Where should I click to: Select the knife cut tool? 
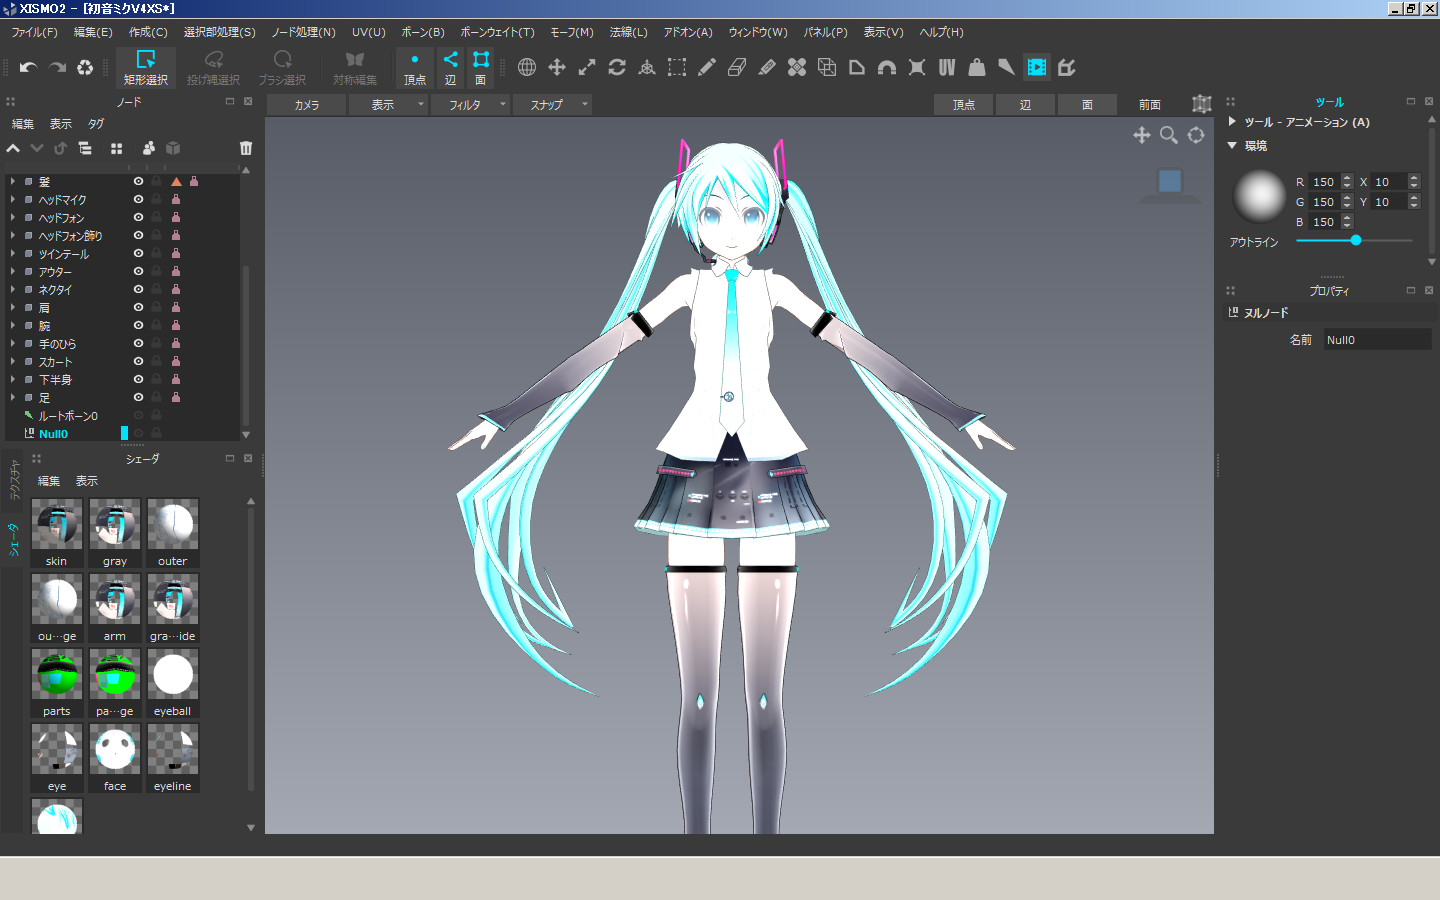[767, 67]
